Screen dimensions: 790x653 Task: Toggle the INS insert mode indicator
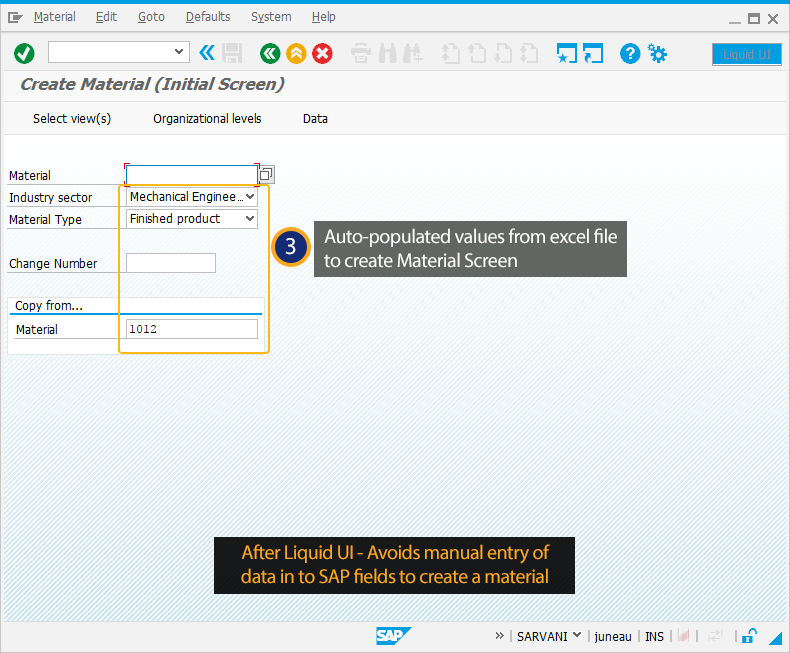coord(654,637)
